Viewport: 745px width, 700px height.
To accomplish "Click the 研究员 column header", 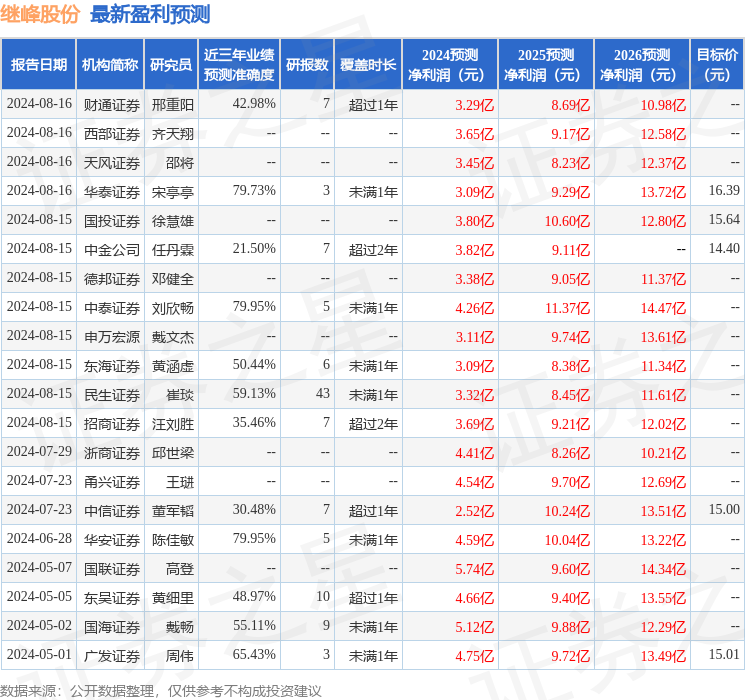I will click(171, 65).
